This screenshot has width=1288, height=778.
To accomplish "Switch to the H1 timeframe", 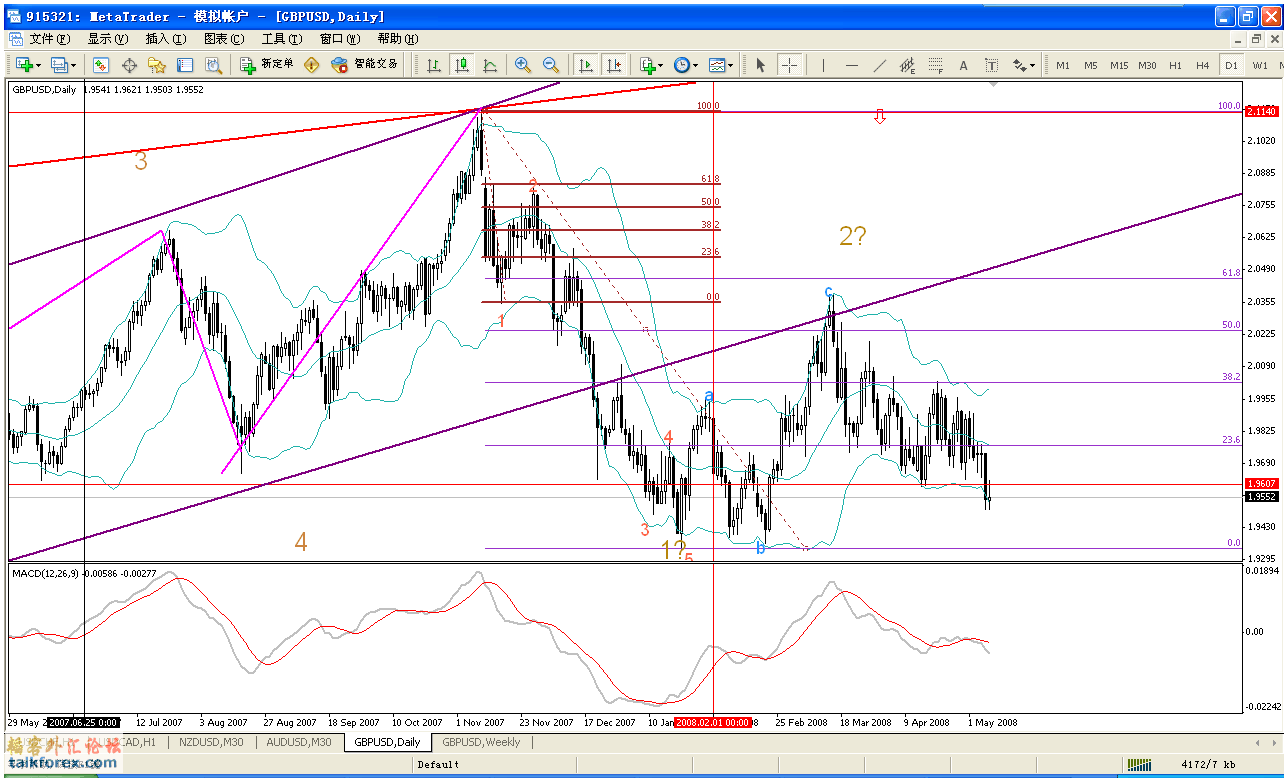I will (1175, 65).
